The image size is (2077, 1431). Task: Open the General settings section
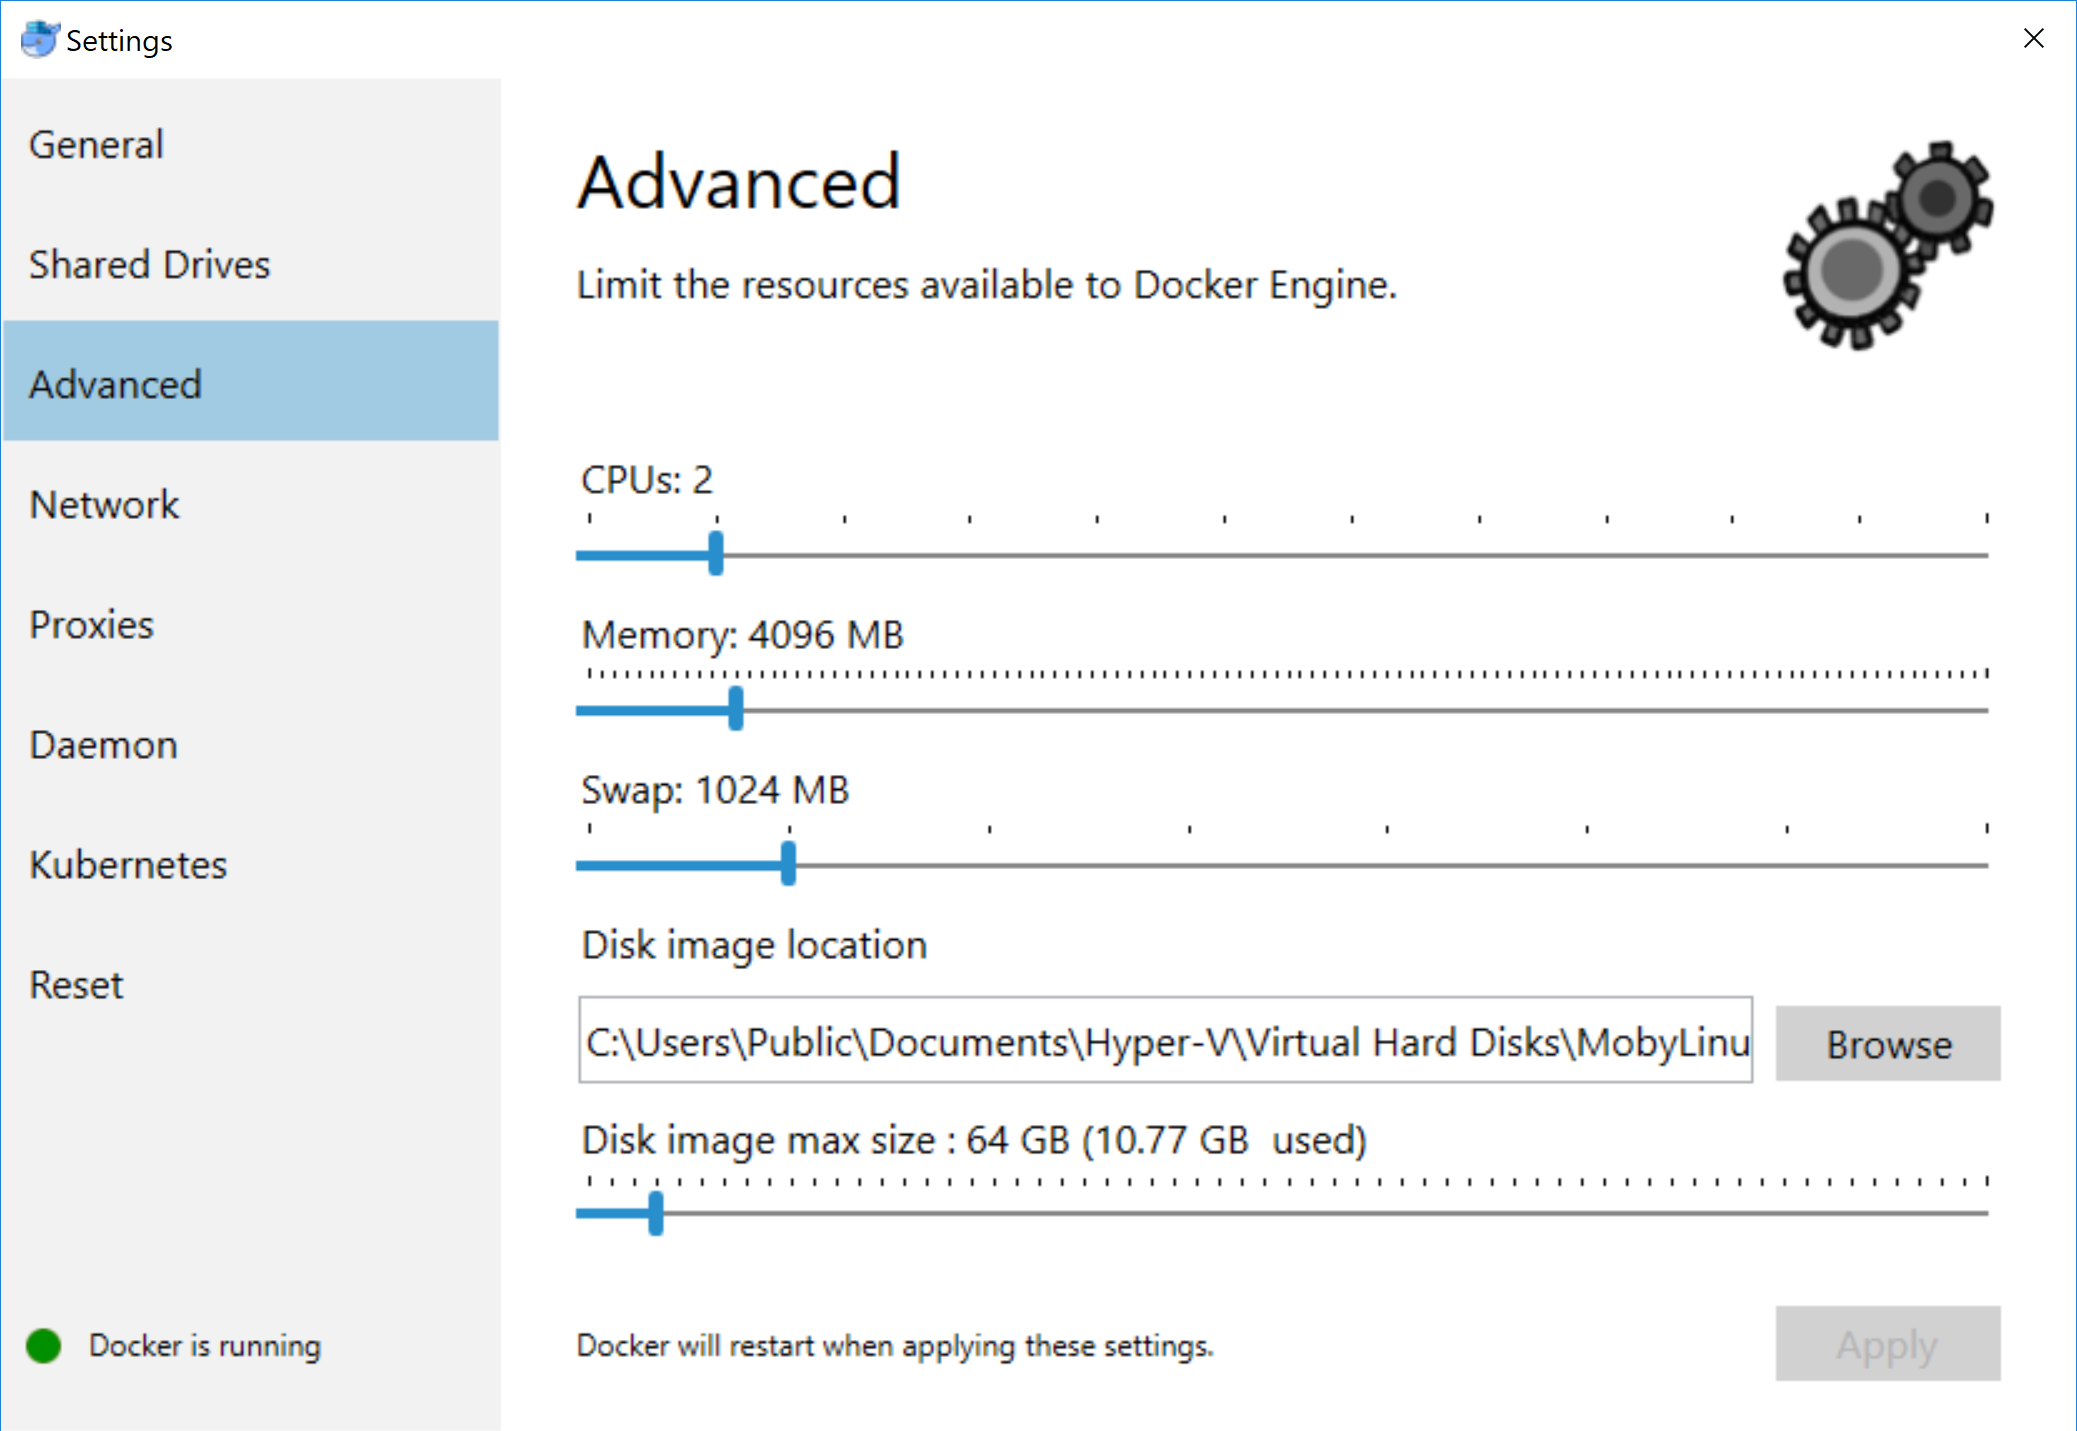click(96, 144)
